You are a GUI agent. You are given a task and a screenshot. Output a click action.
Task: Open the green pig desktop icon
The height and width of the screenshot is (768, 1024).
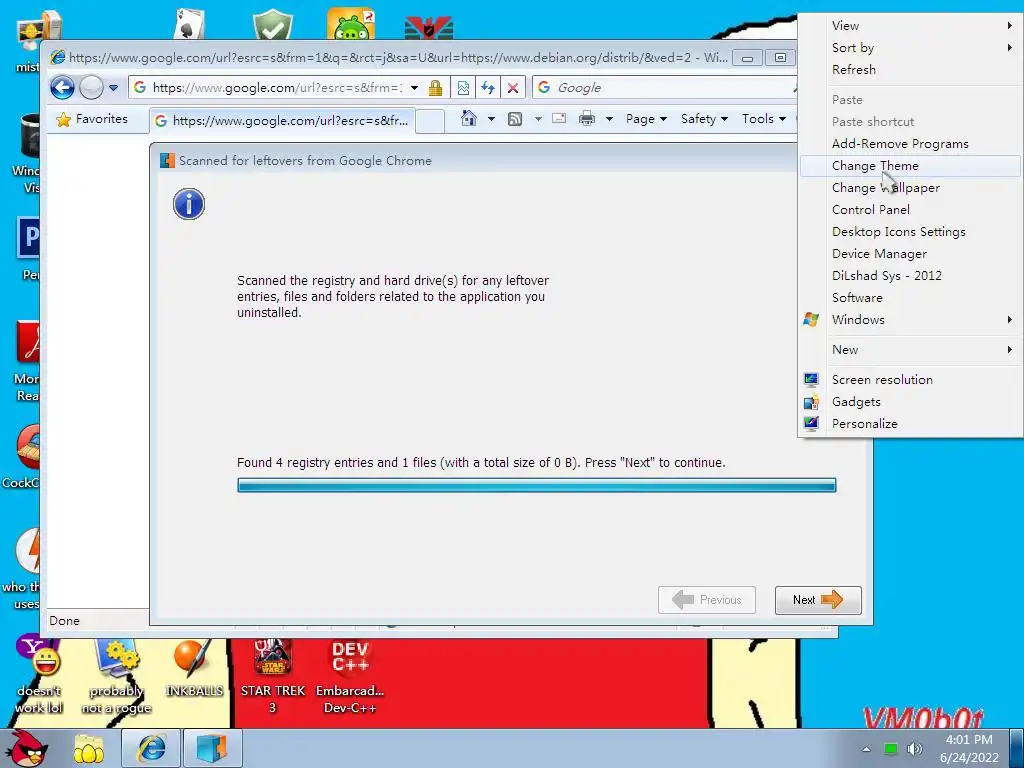(x=351, y=24)
